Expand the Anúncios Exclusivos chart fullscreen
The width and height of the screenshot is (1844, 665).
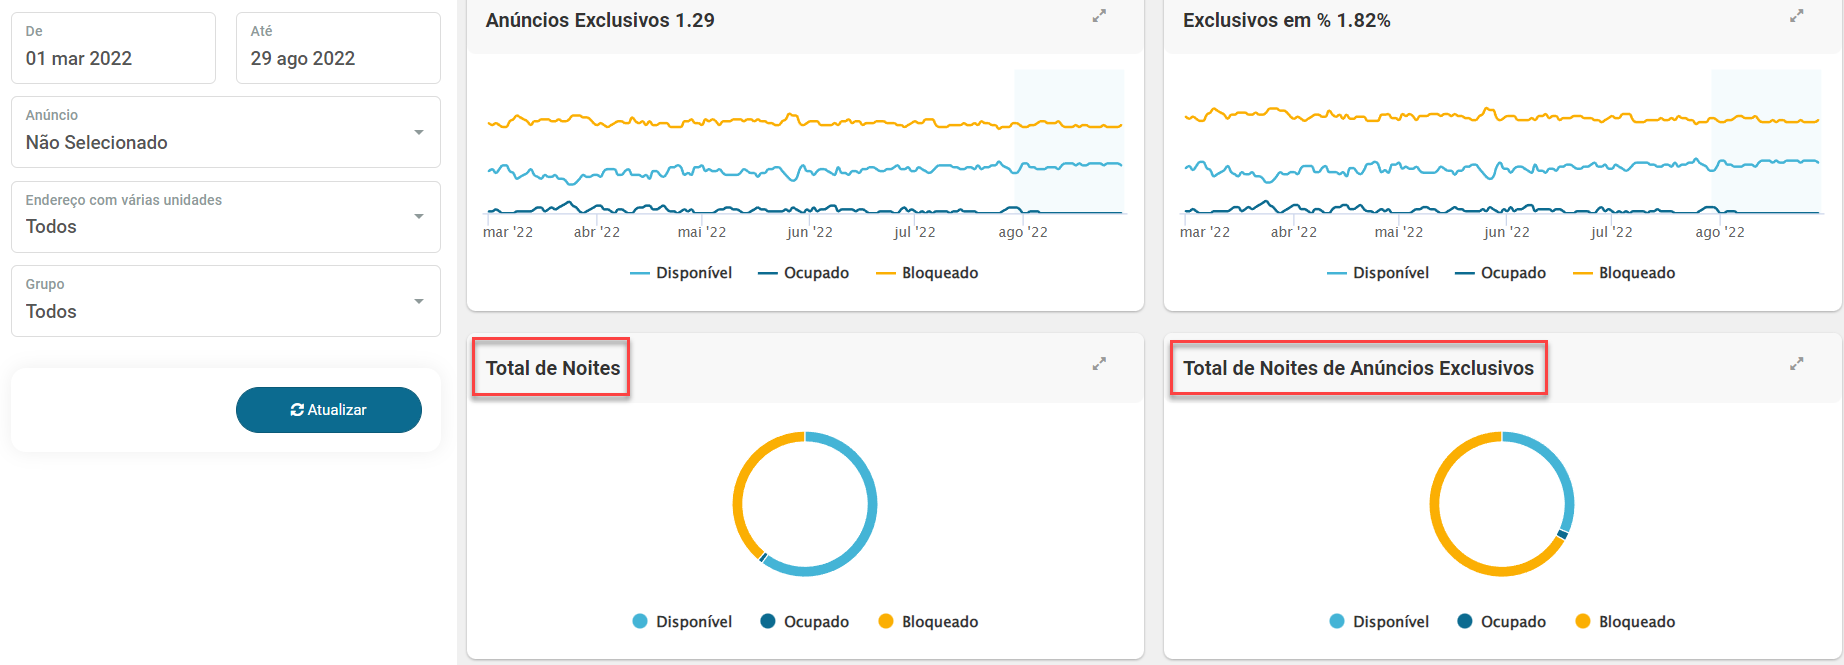coord(1099,16)
